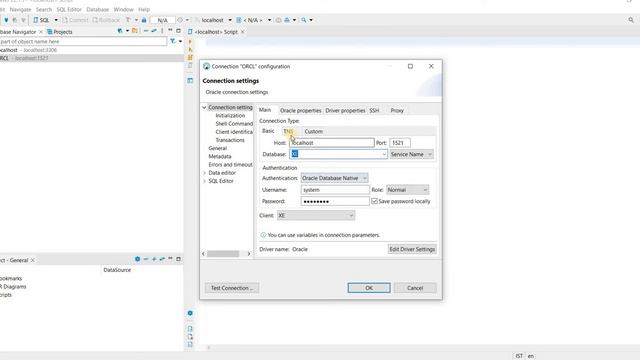Open the N/A schema selector dropdown
Image resolution: width=640 pixels, height=360 pixels.
(269, 20)
